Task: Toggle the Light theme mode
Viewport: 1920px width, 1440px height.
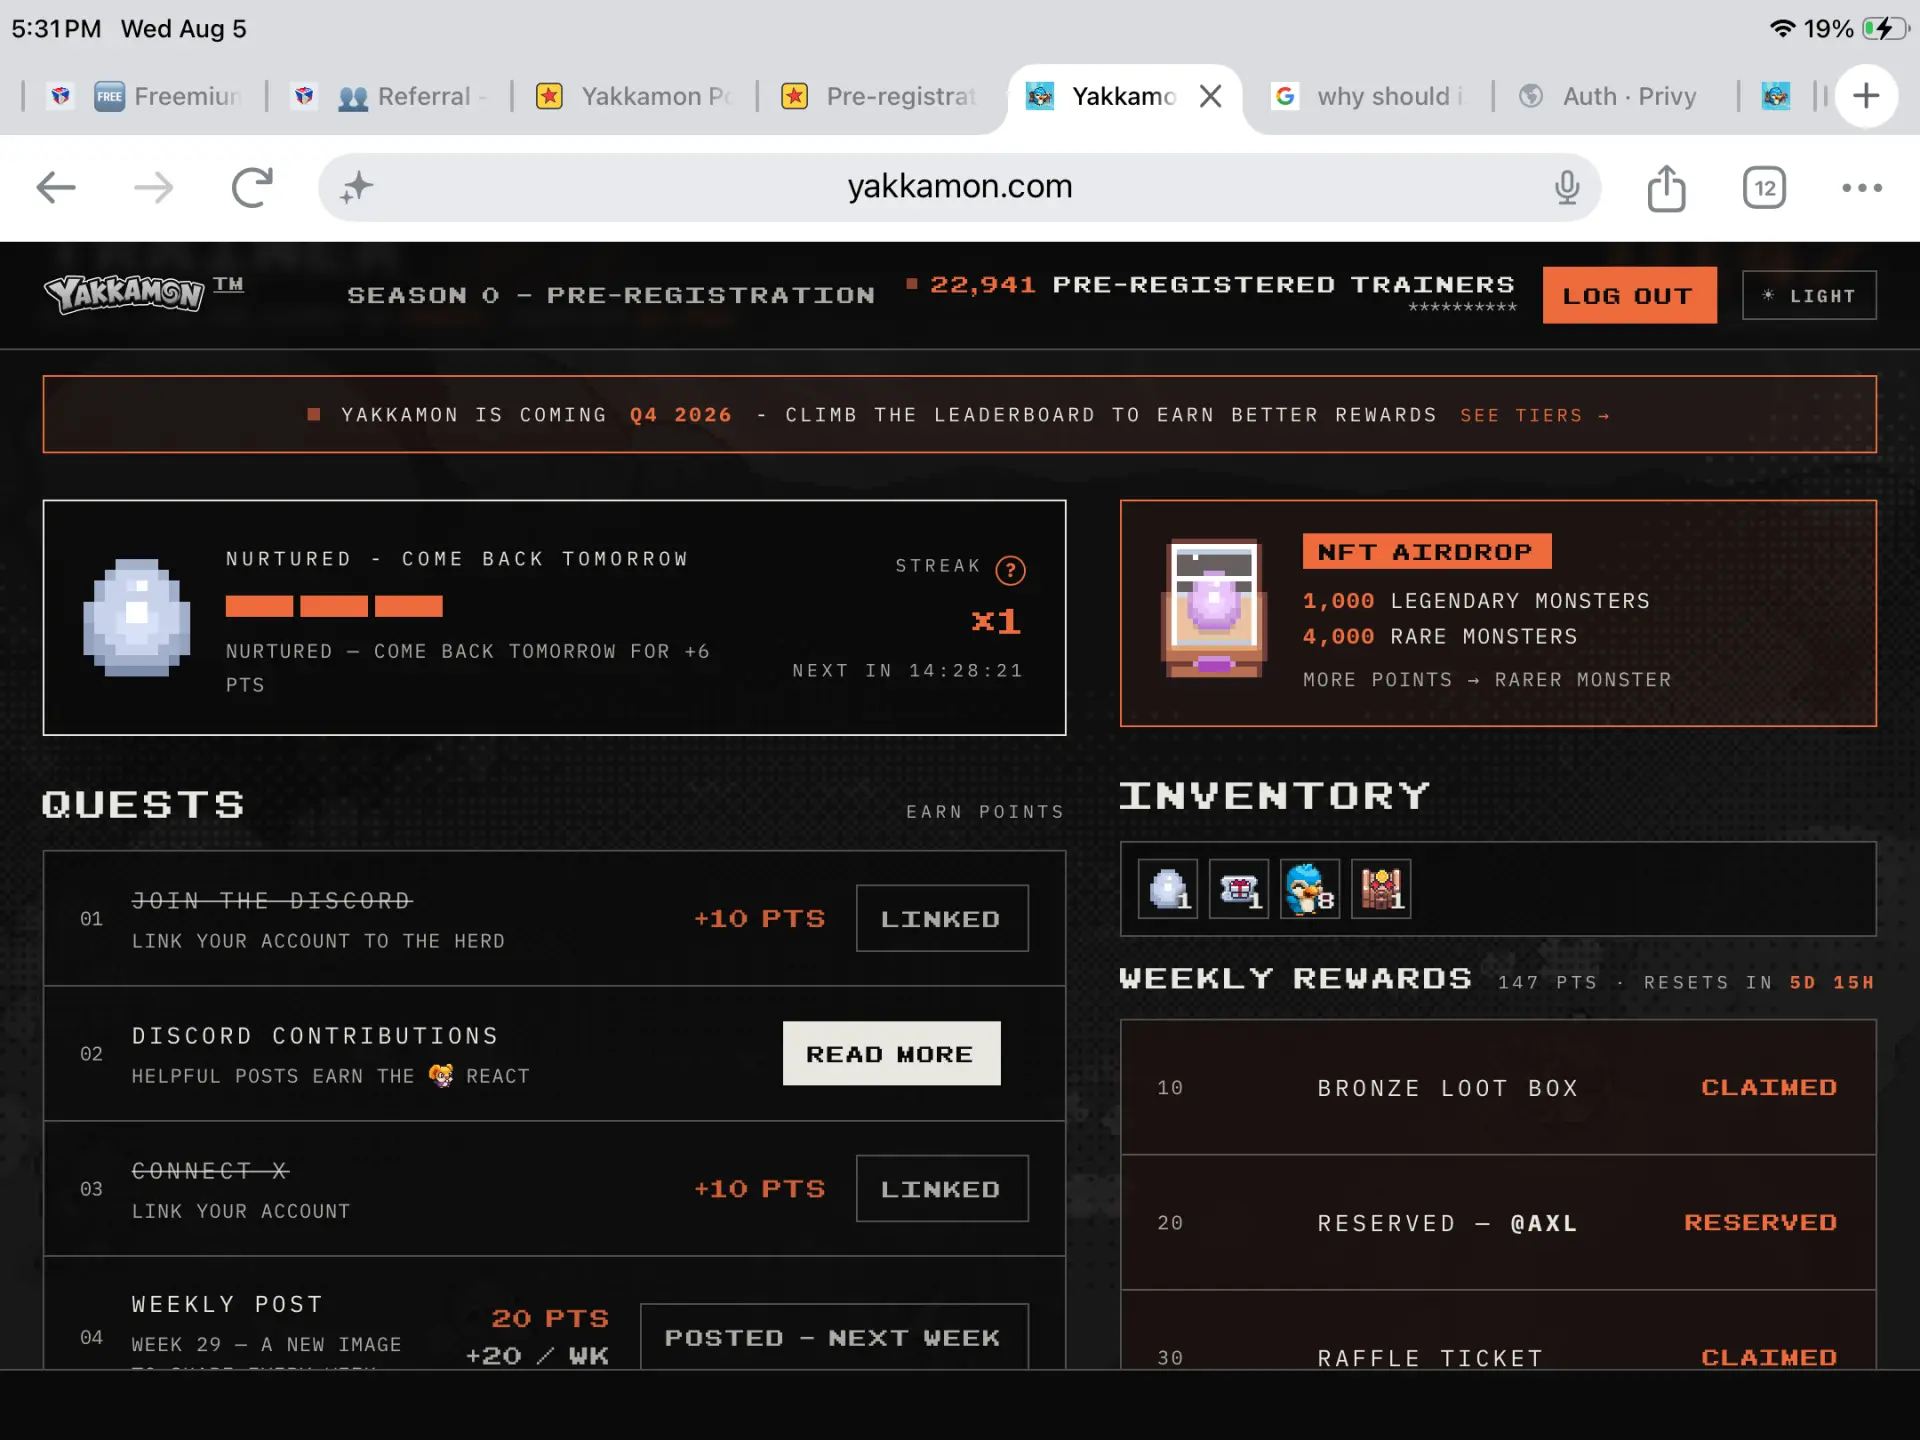Action: 1809,295
